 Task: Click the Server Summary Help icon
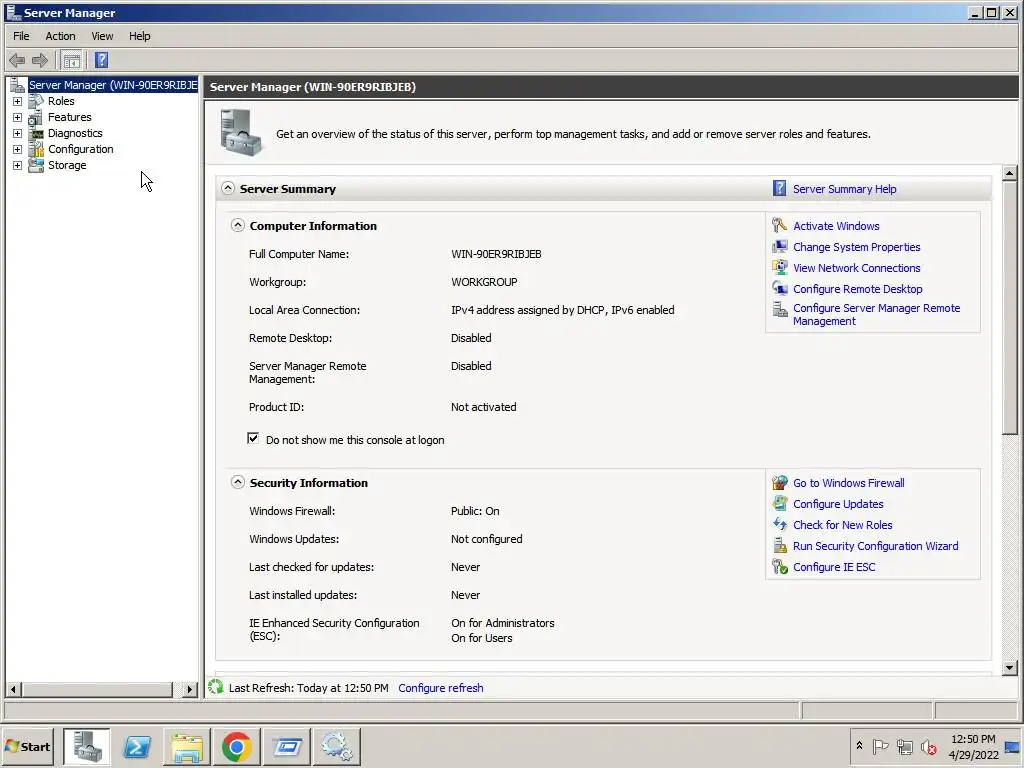click(780, 189)
